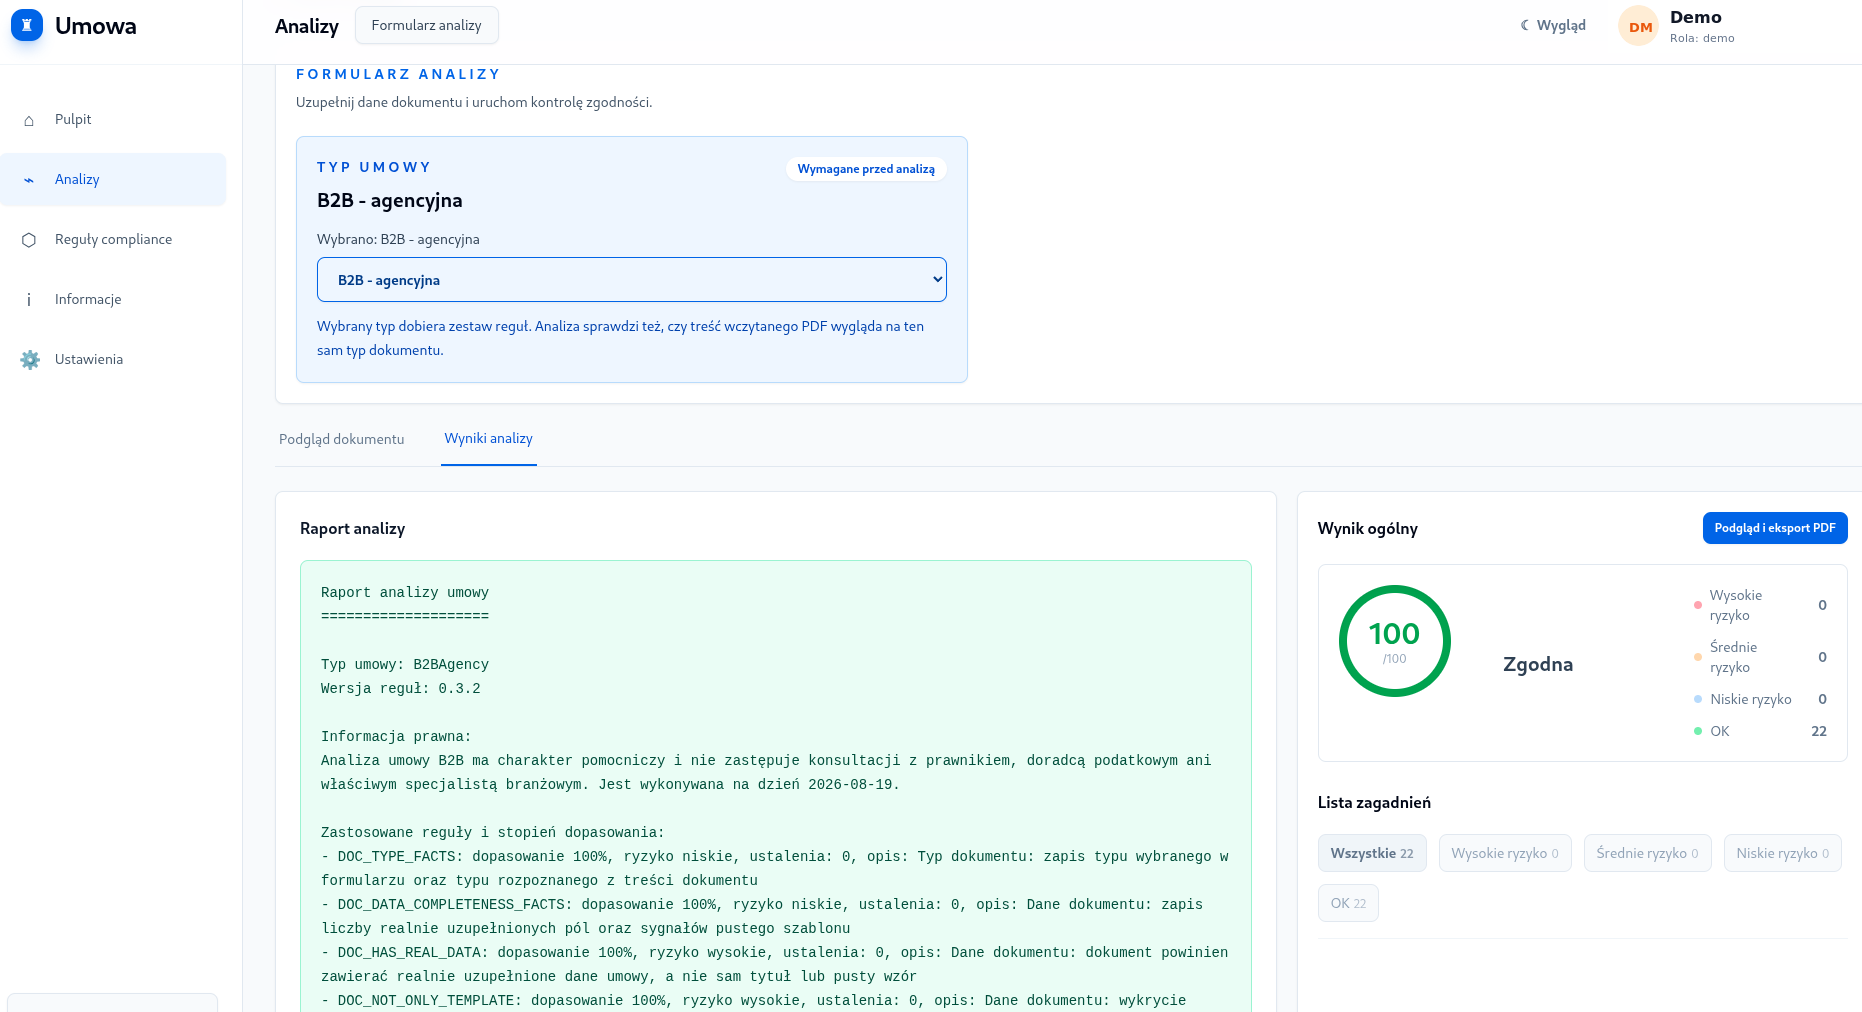This screenshot has height=1012, width=1862.
Task: Filter issues by Wszystkie 22
Action: [1372, 853]
